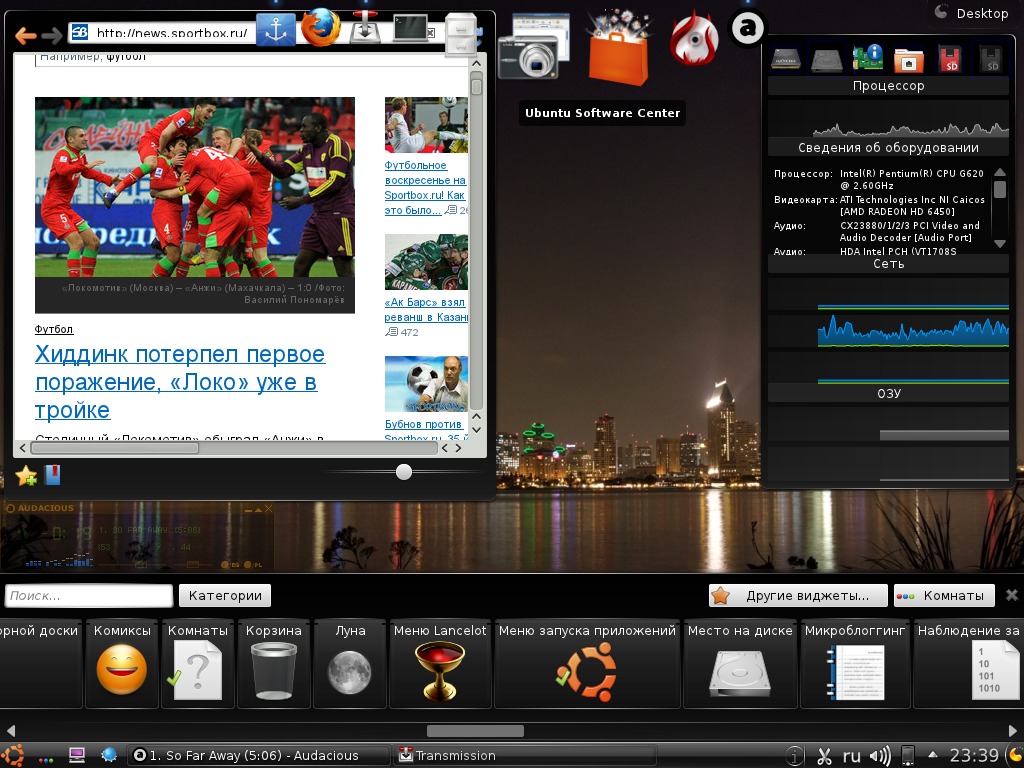
Task: Click the info notification tray icon
Action: tap(795, 756)
